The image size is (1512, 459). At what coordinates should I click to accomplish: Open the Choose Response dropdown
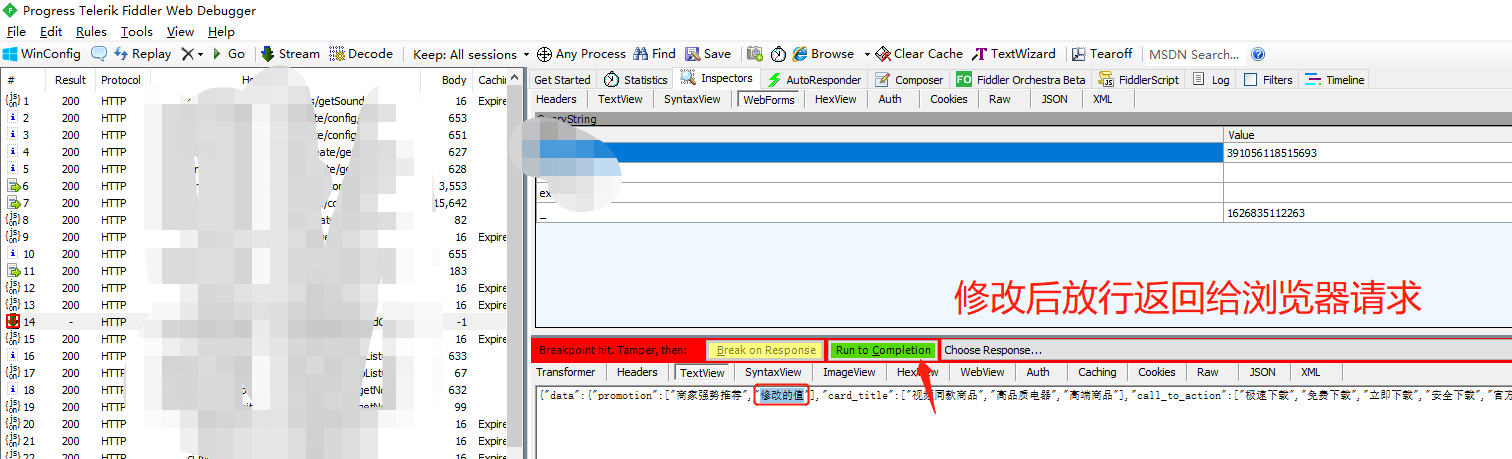[1225, 350]
